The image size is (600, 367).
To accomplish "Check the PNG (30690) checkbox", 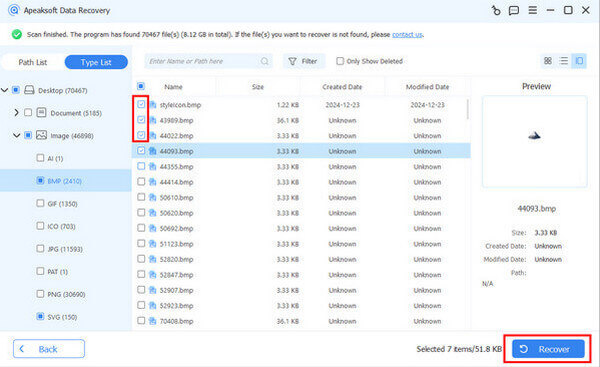I will coord(40,294).
